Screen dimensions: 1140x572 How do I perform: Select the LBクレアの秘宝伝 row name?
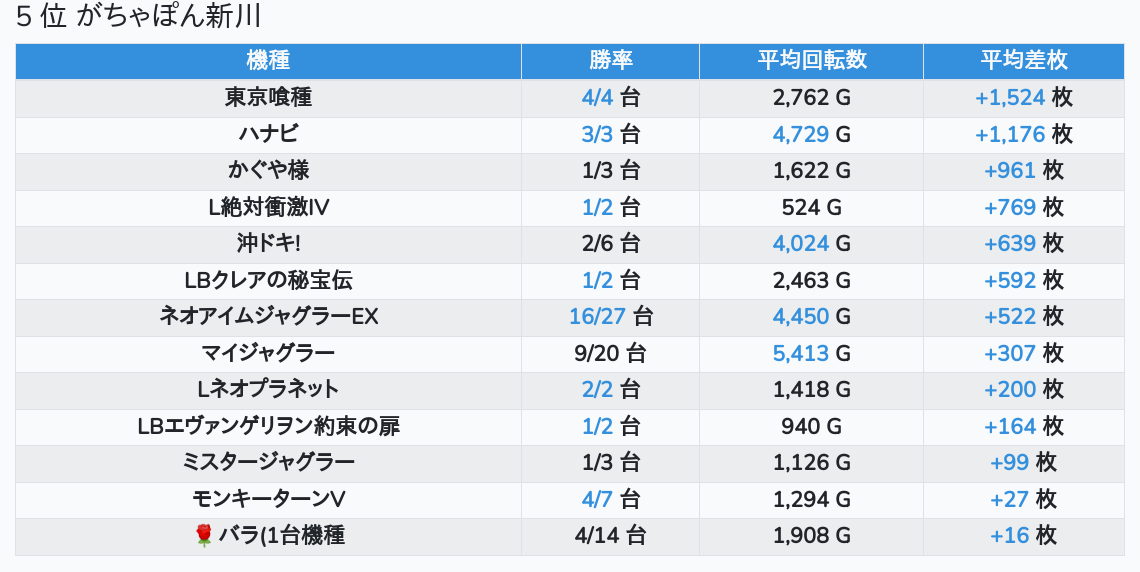pyautogui.click(x=268, y=281)
